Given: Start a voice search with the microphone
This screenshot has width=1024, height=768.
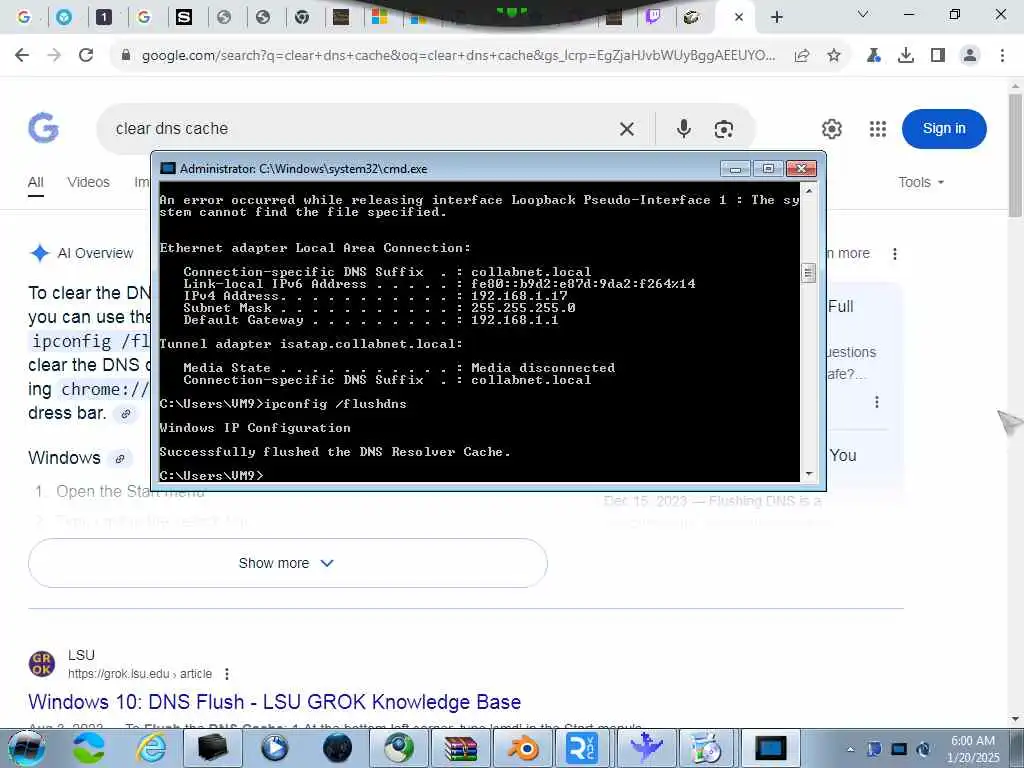Looking at the screenshot, I should [x=684, y=129].
